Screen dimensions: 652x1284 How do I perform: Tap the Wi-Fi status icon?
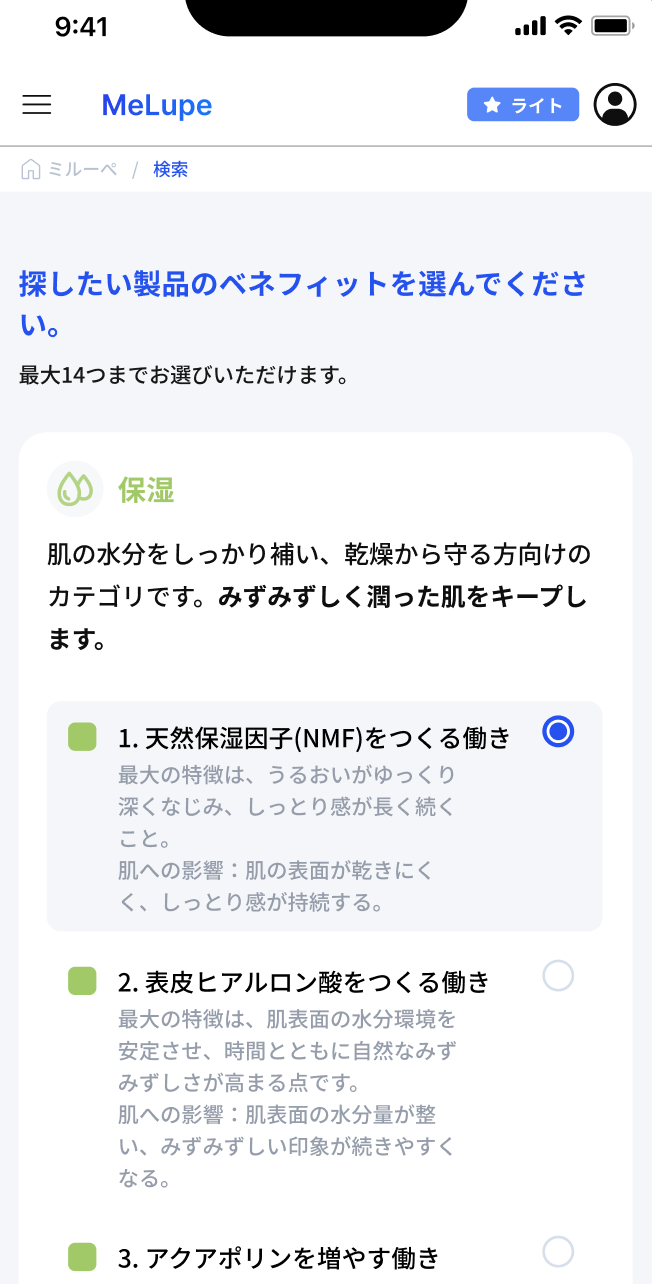coord(569,26)
